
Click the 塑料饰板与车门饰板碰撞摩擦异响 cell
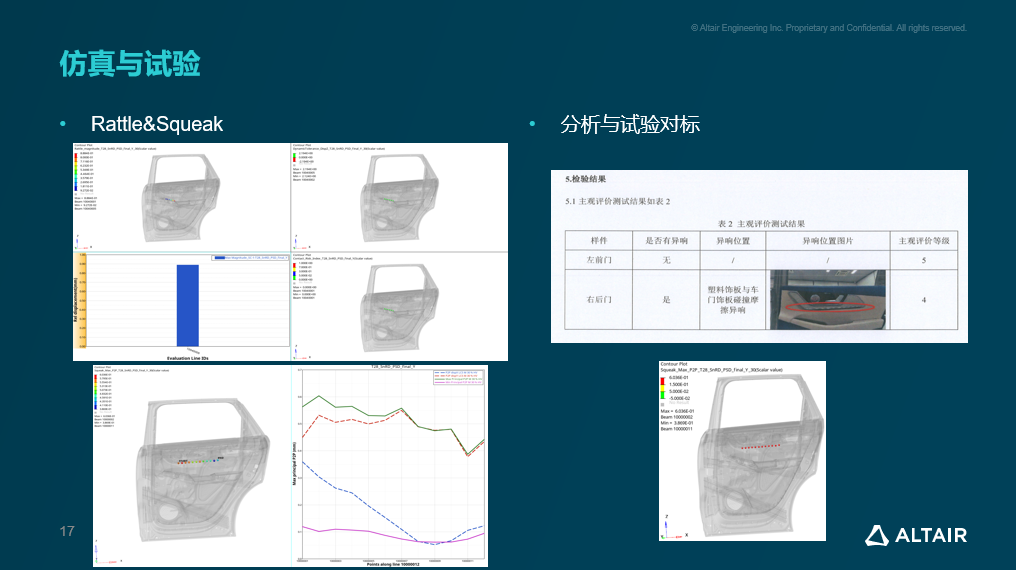click(733, 300)
